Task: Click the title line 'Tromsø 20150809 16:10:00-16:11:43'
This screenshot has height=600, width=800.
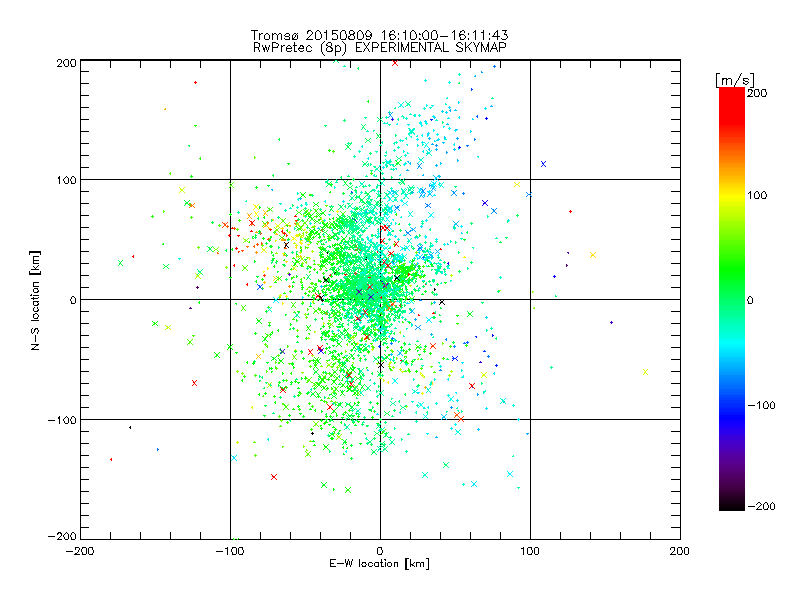Action: [379, 35]
